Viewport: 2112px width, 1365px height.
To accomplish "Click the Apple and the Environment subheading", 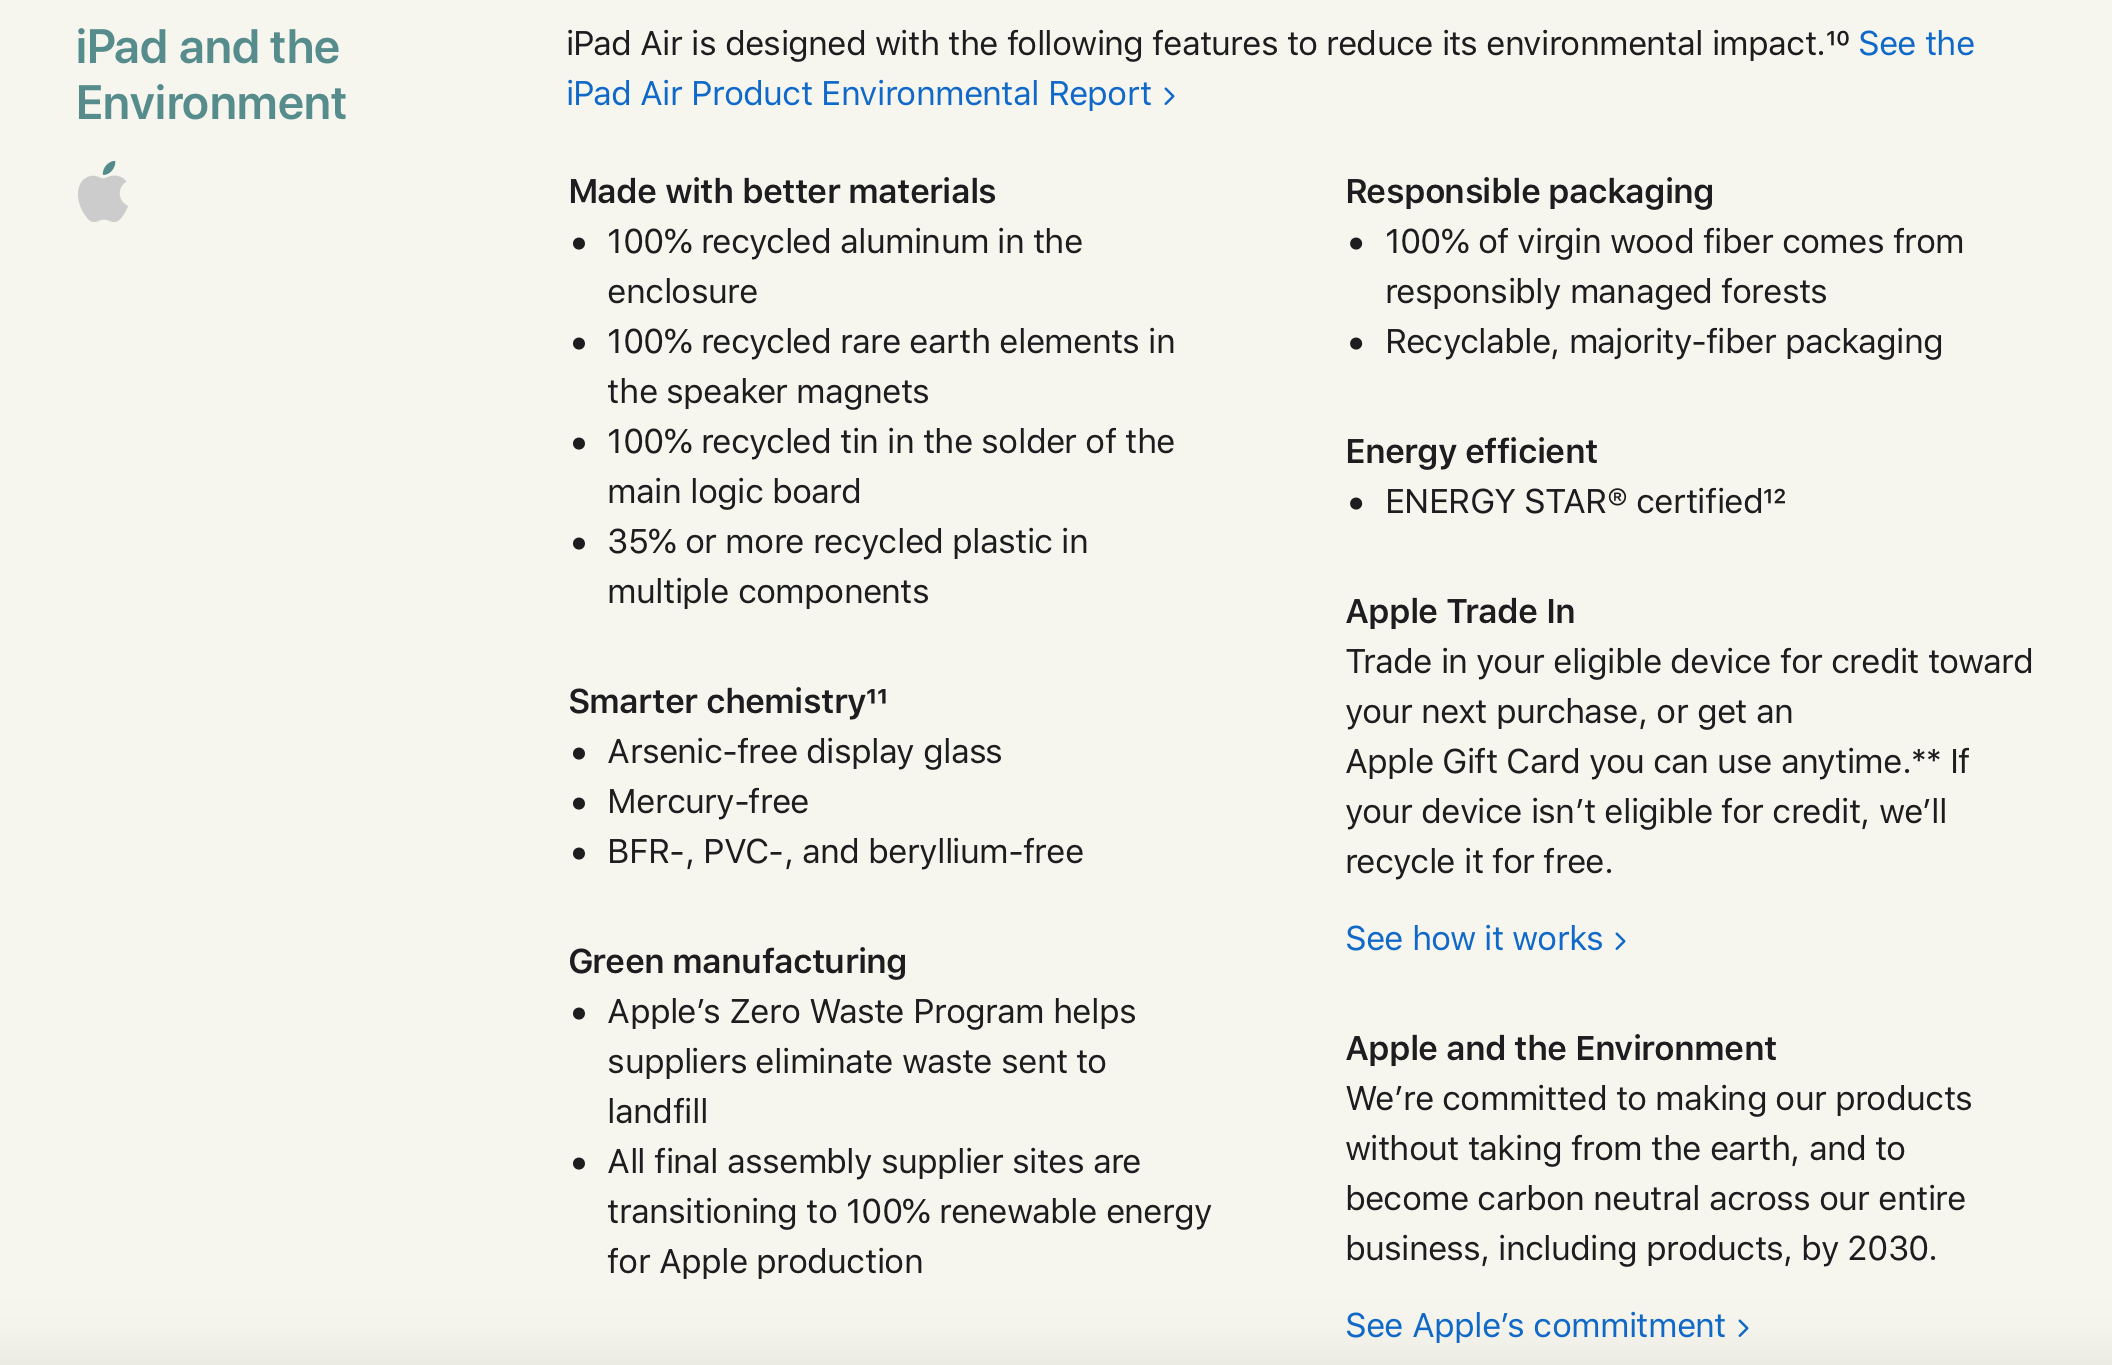I will coord(1560,1049).
